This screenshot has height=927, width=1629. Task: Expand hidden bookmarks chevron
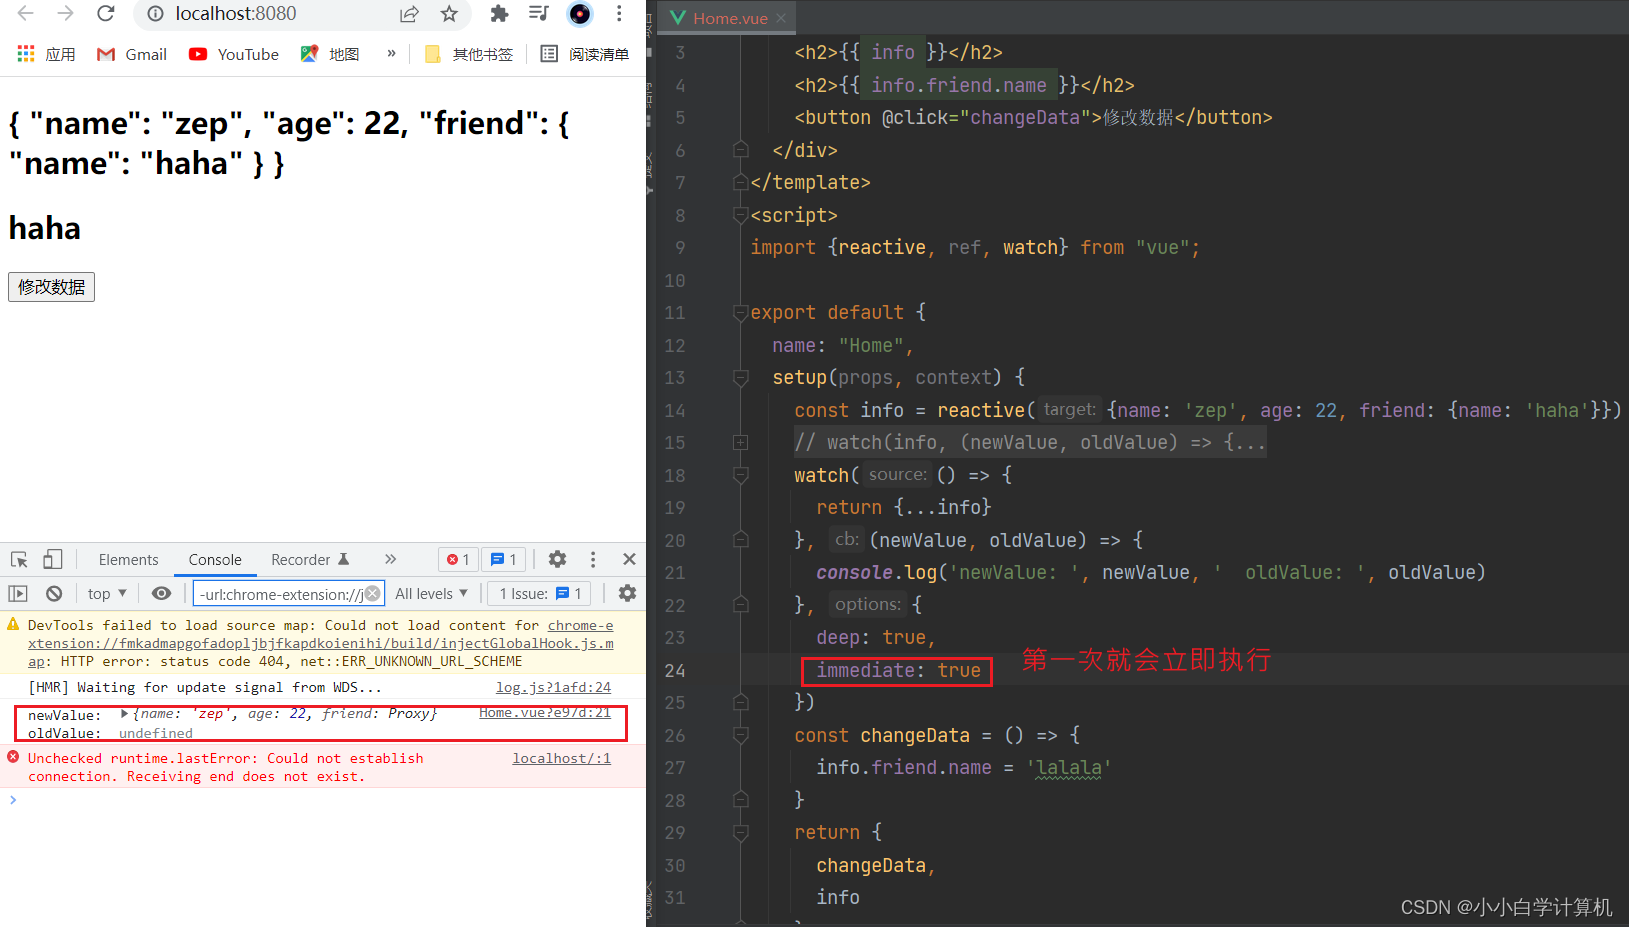(391, 54)
